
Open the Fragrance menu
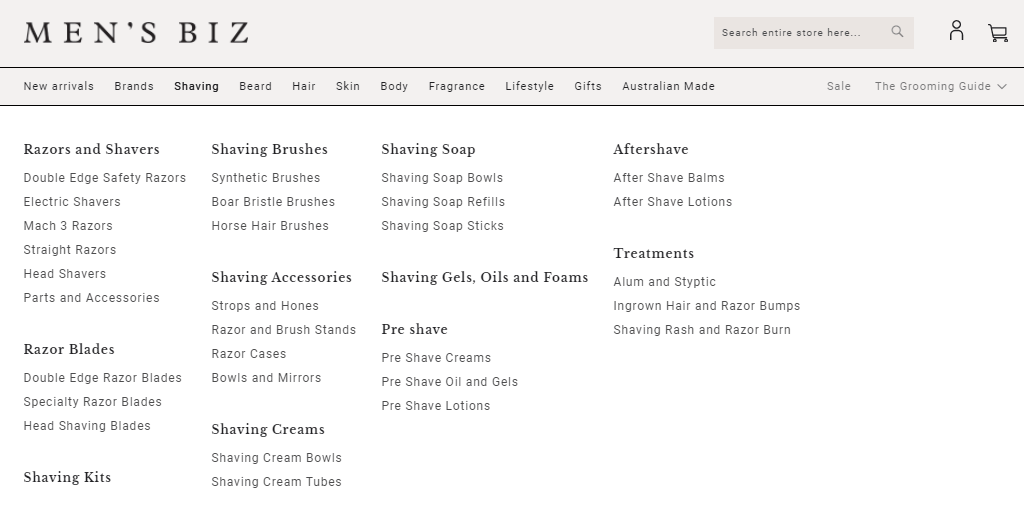tap(456, 86)
